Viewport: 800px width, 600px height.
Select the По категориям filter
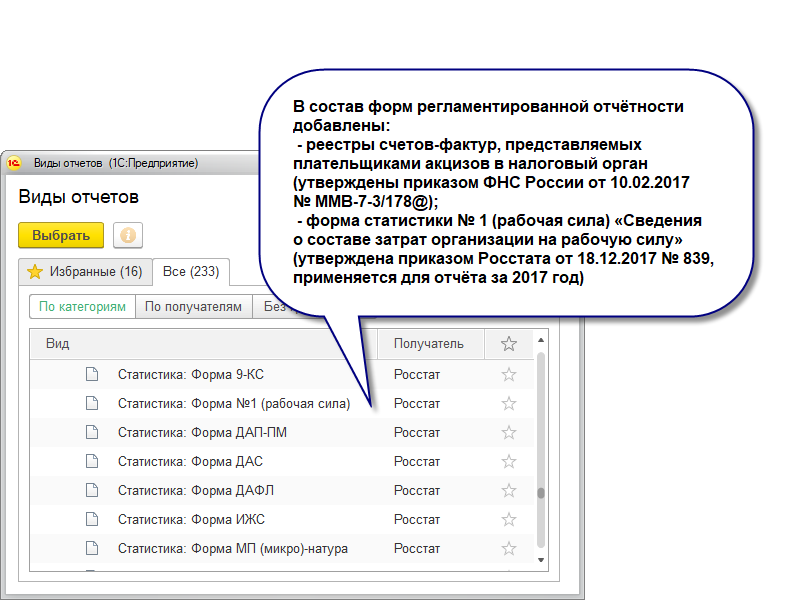[x=82, y=307]
